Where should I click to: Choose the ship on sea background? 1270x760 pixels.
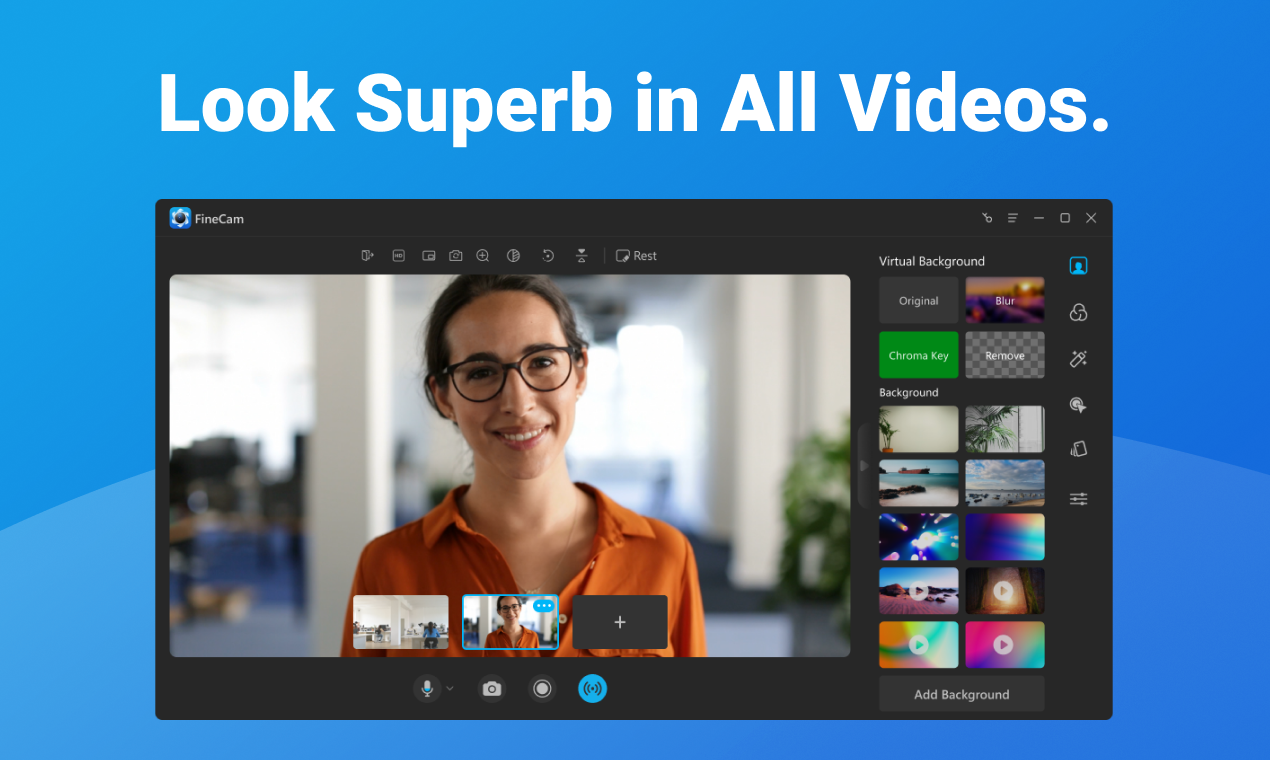click(x=919, y=483)
